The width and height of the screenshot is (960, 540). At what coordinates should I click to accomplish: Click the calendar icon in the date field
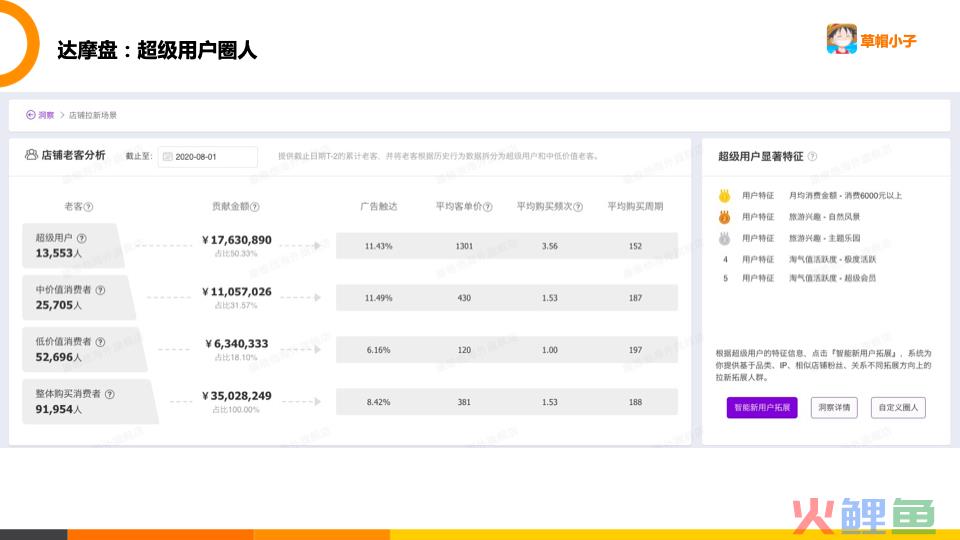click(x=167, y=157)
